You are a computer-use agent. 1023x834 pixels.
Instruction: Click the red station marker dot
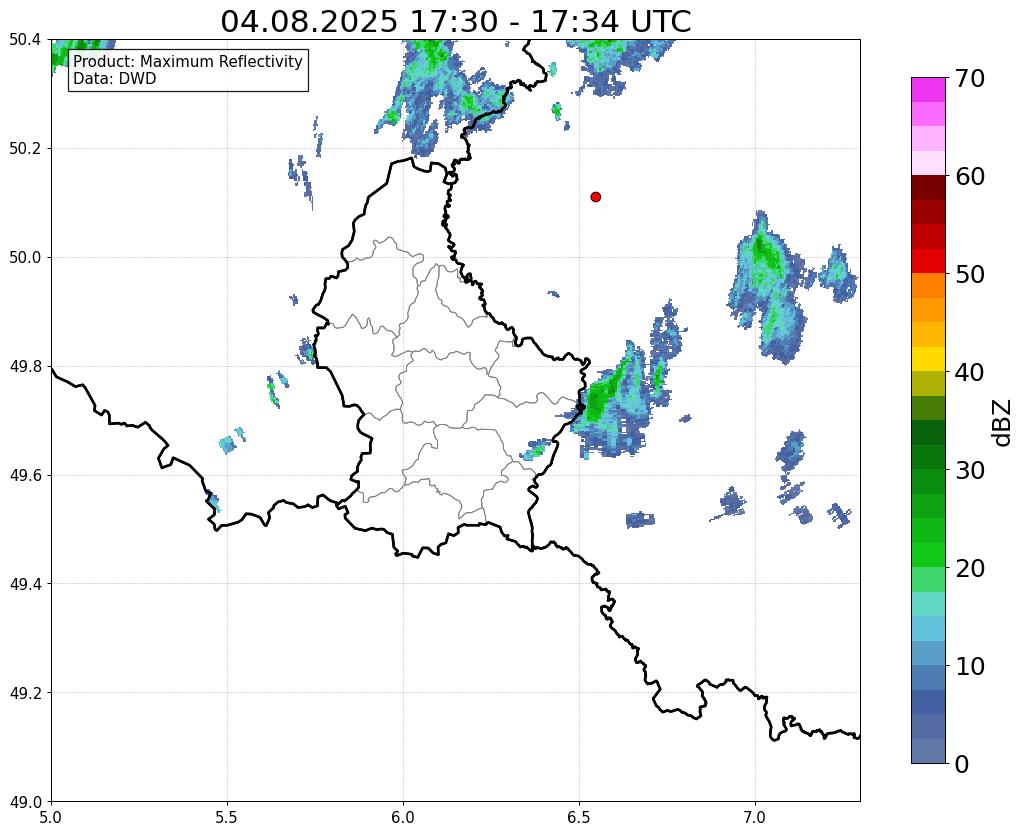(595, 197)
